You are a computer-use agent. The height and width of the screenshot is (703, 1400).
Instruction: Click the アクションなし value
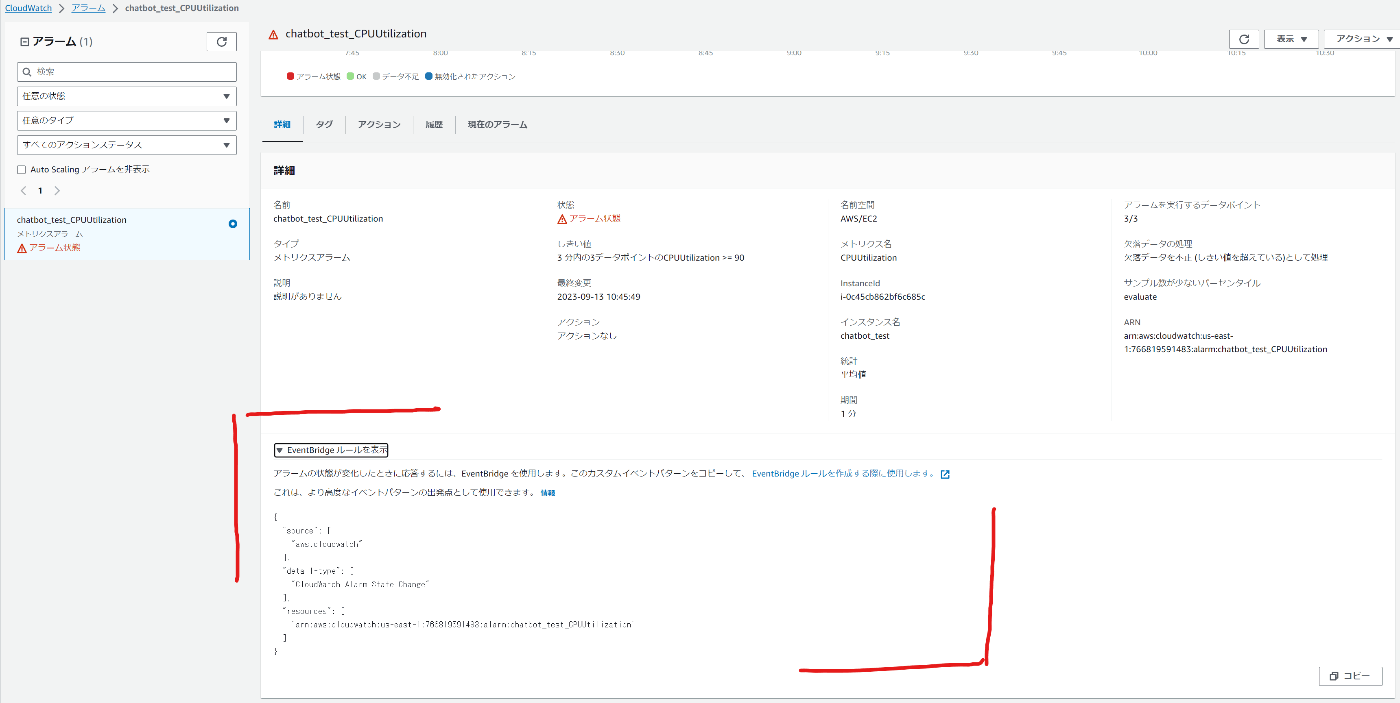(587, 336)
